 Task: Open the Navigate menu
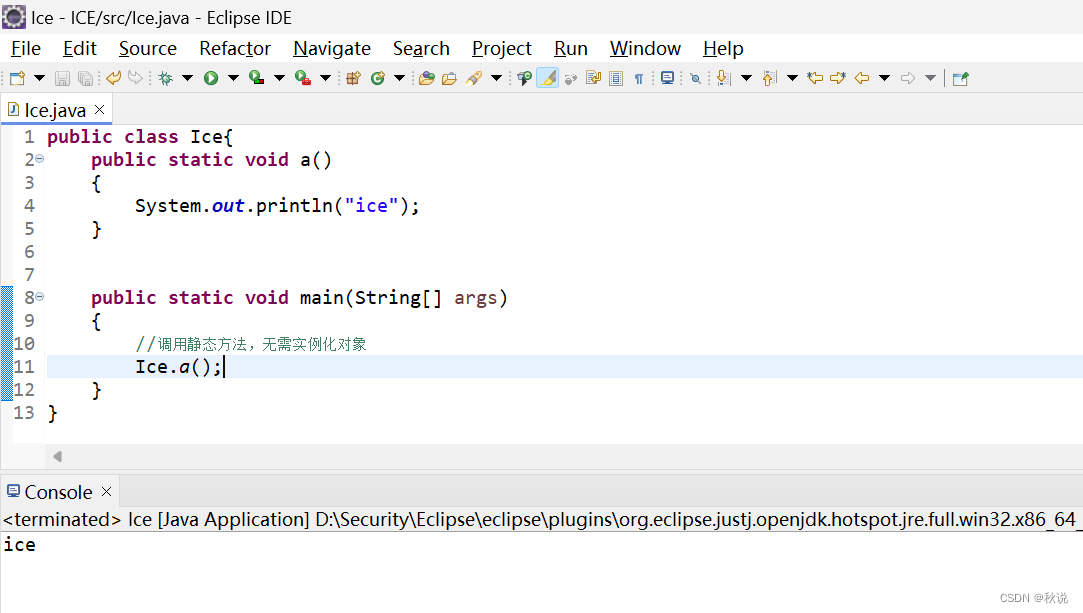(x=332, y=48)
